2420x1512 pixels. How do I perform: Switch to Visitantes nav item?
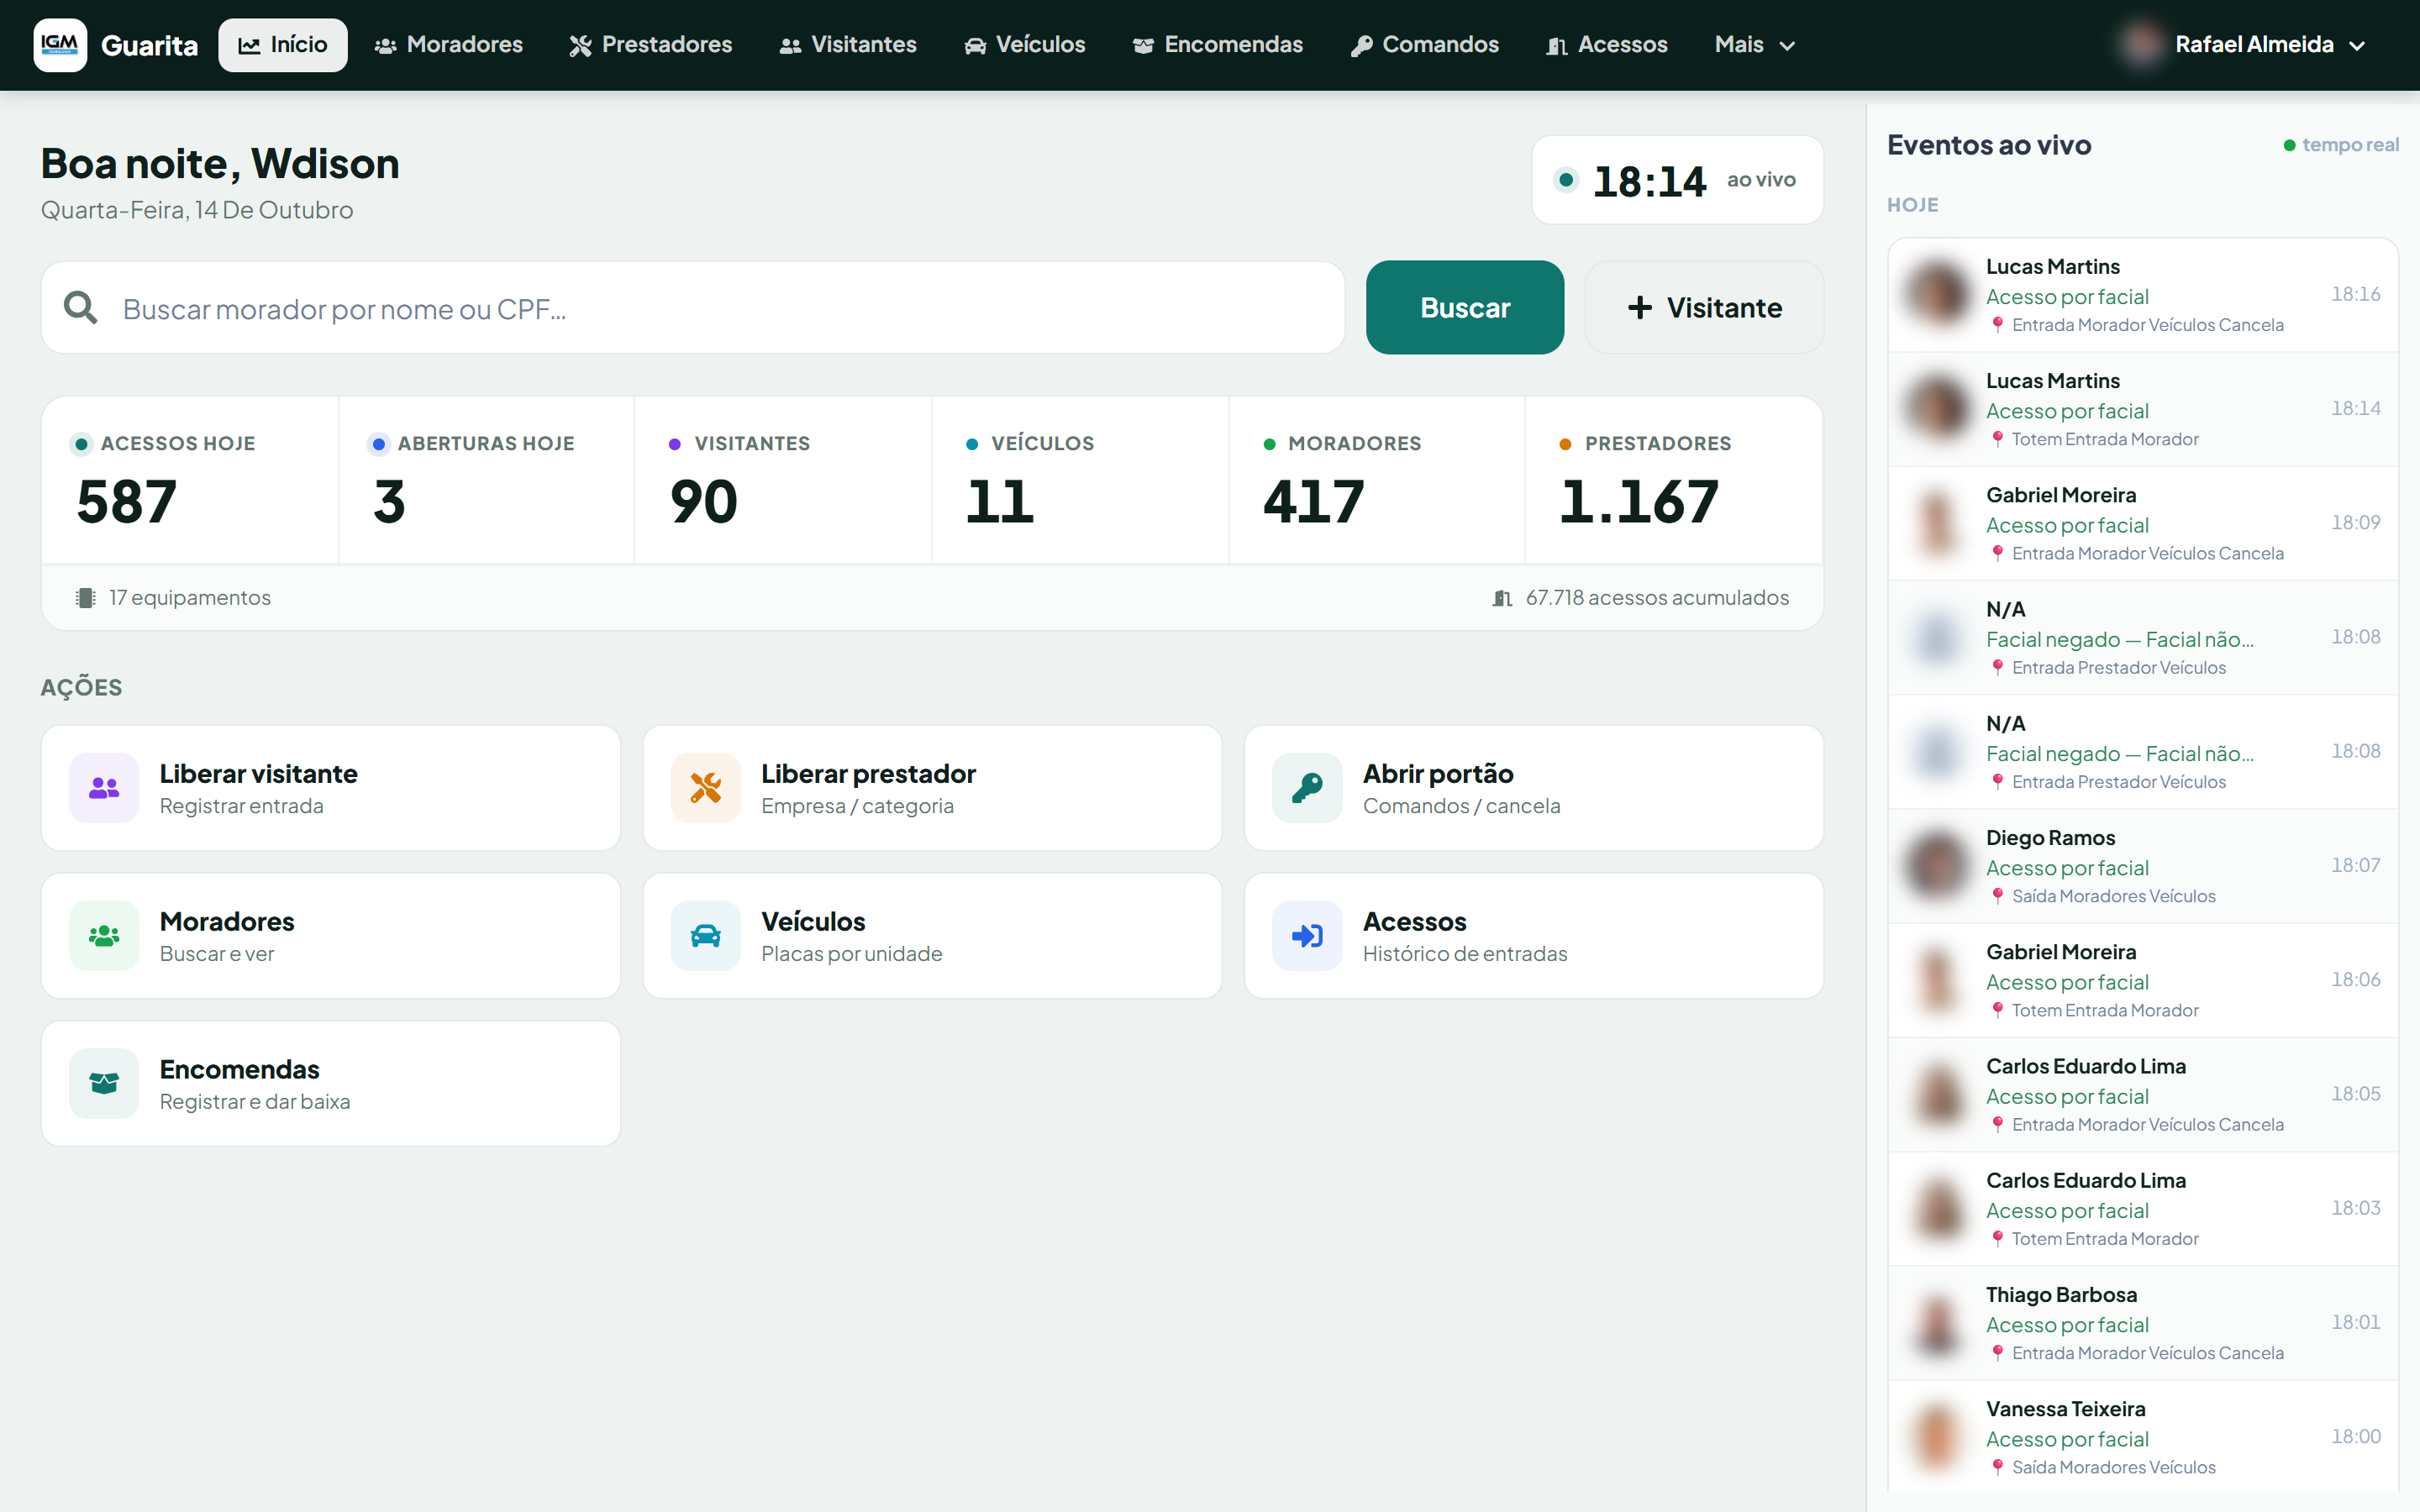coord(848,45)
